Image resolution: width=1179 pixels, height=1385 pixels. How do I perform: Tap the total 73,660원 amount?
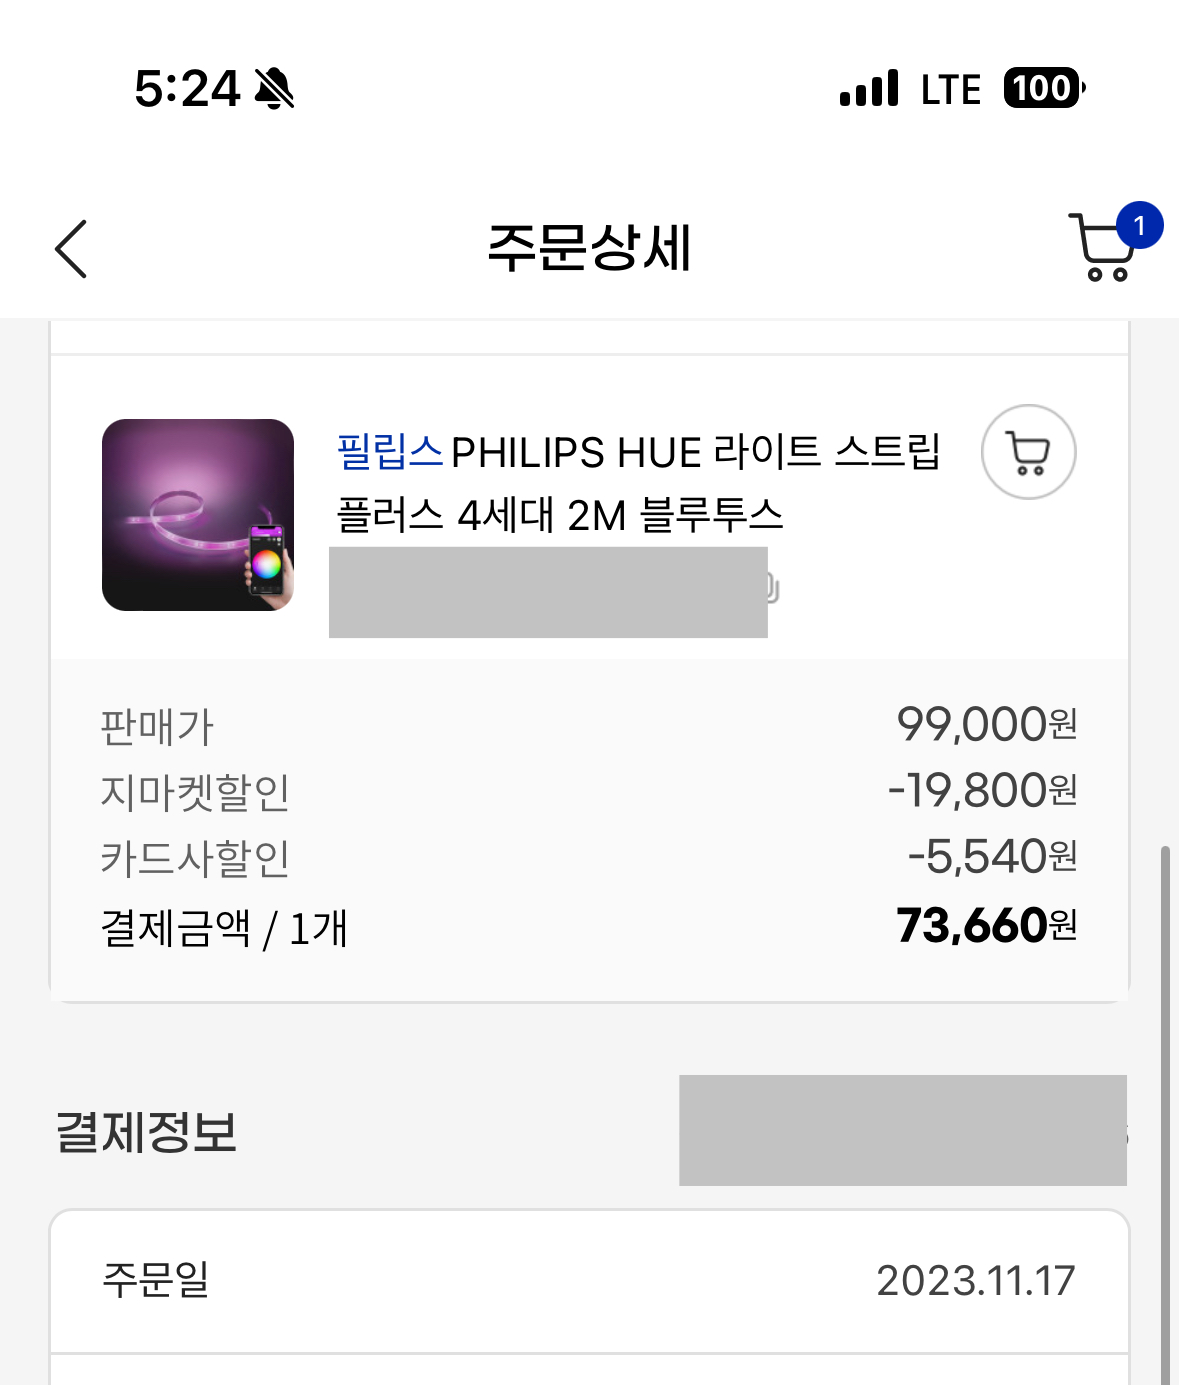point(986,925)
